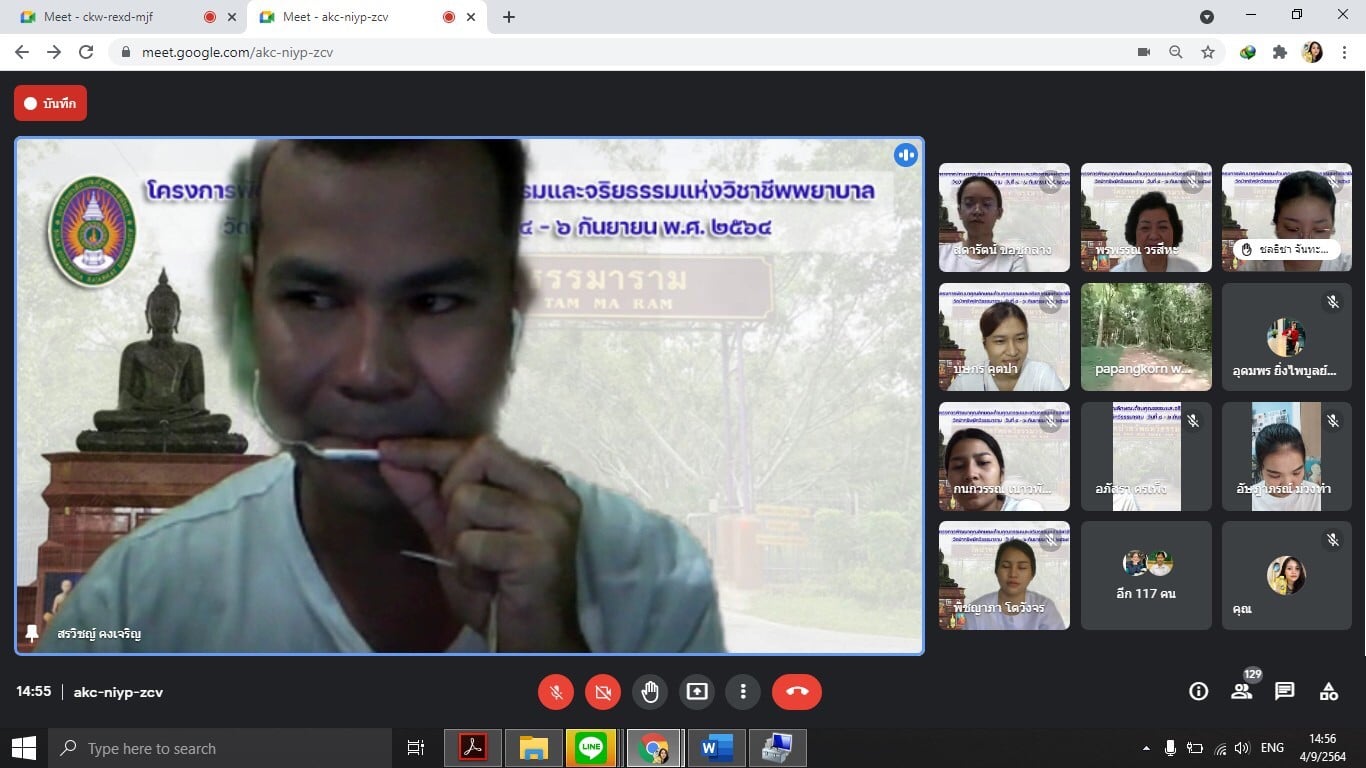
Task: Toggle the muted microphone button
Action: coord(555,692)
